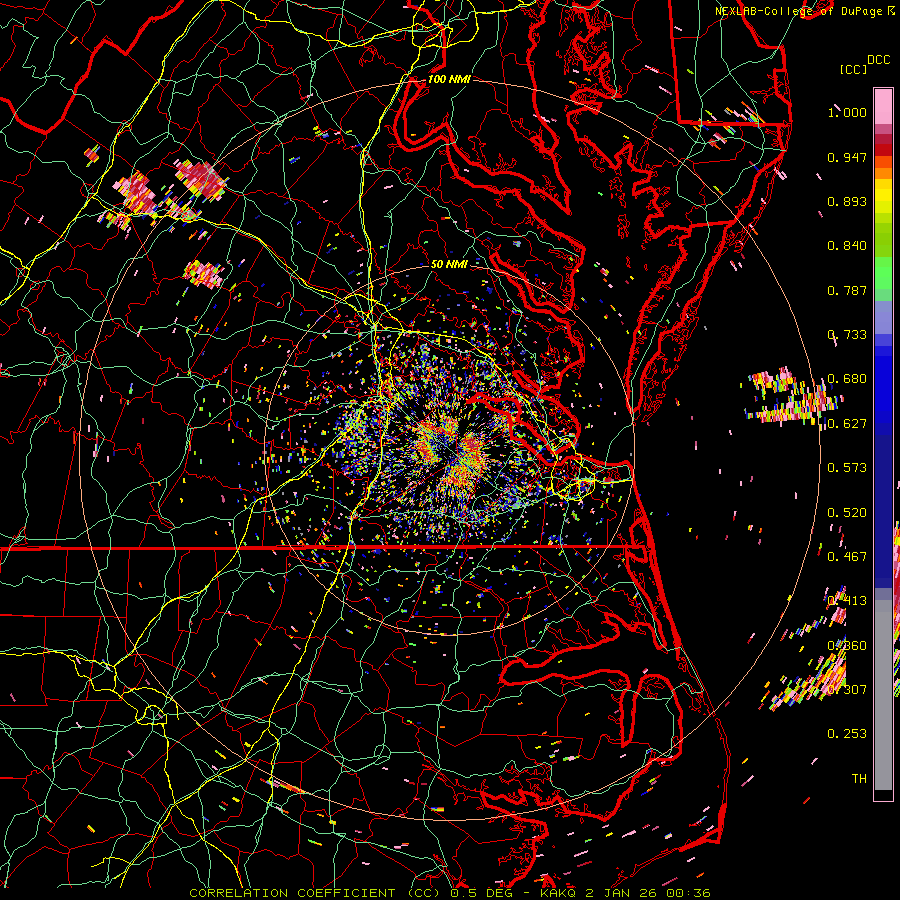Click the 0.520 legend value
The width and height of the screenshot is (900, 900).
[x=847, y=513]
